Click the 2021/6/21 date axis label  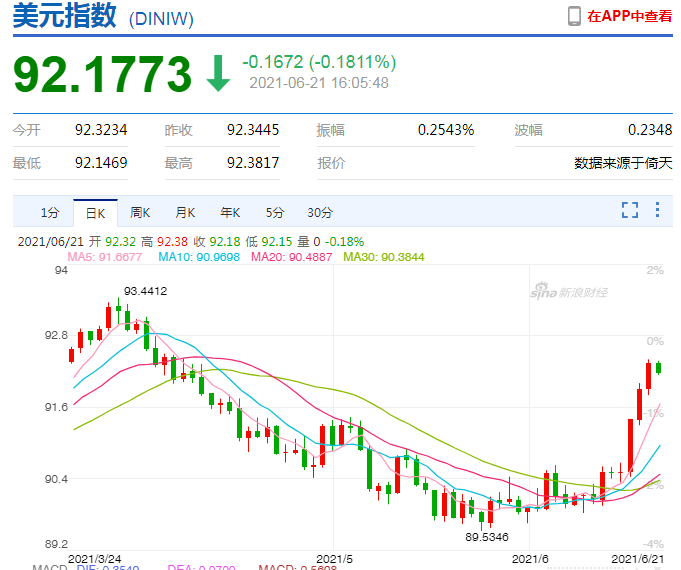(638, 559)
